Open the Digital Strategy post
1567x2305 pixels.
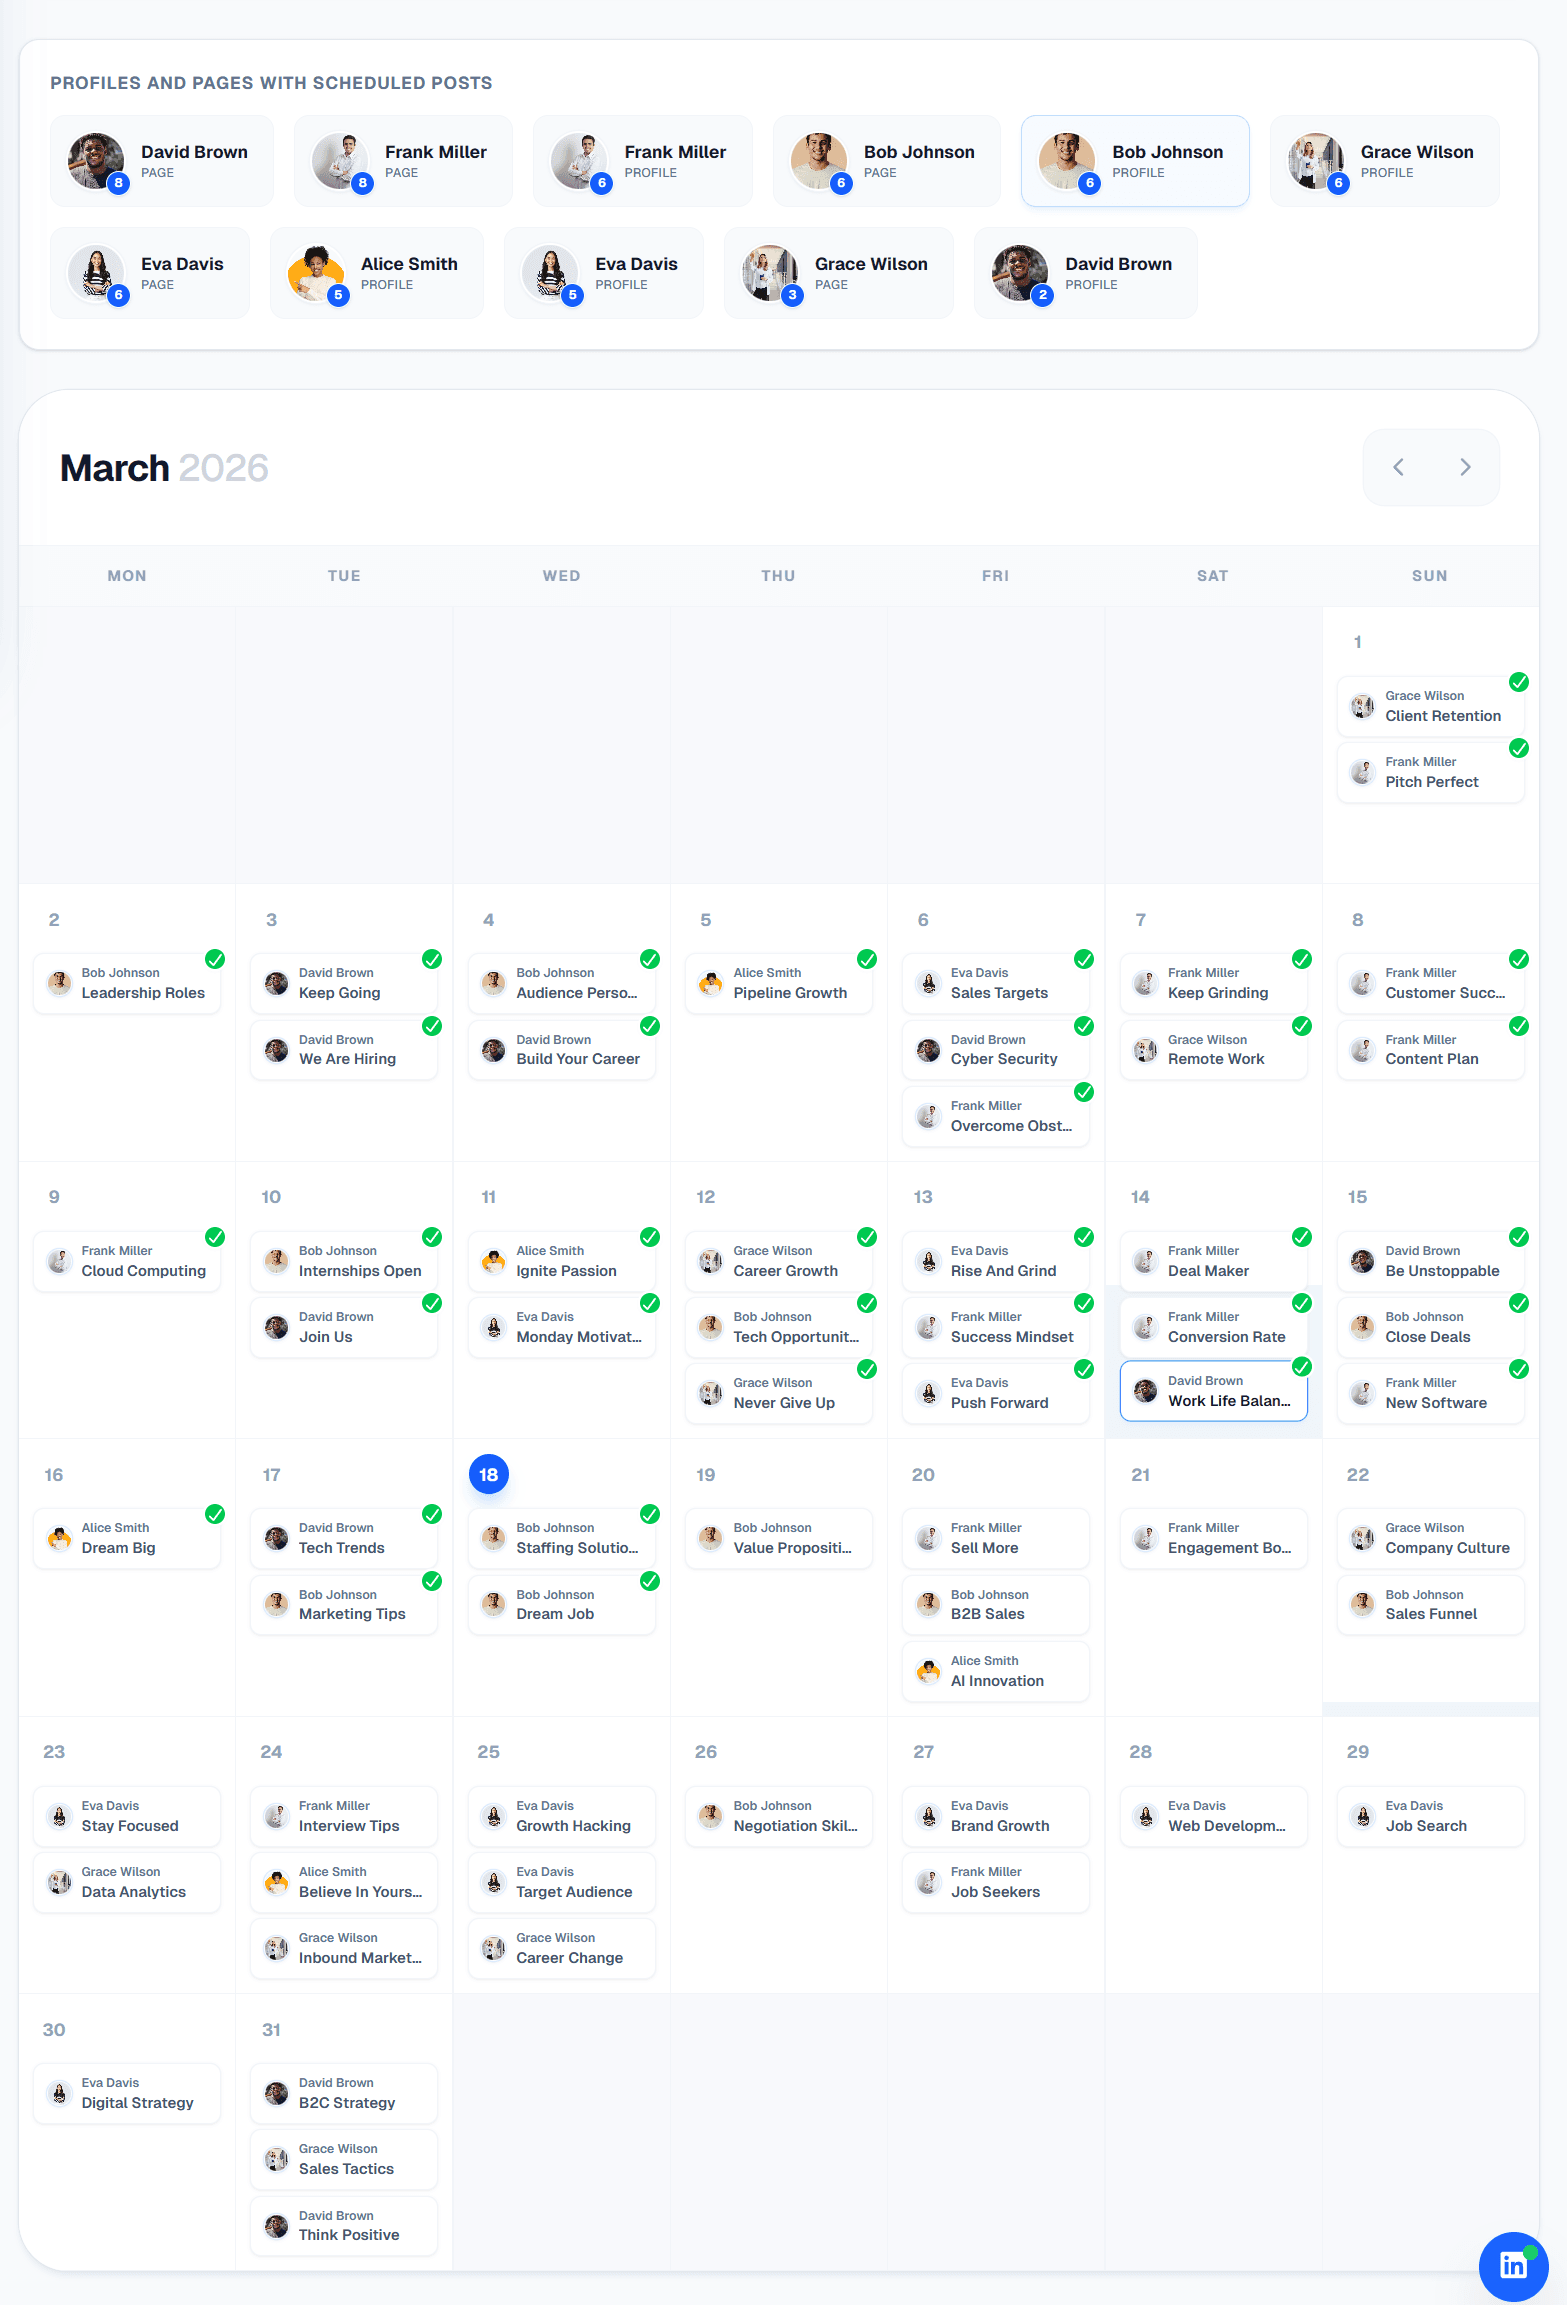click(127, 2093)
